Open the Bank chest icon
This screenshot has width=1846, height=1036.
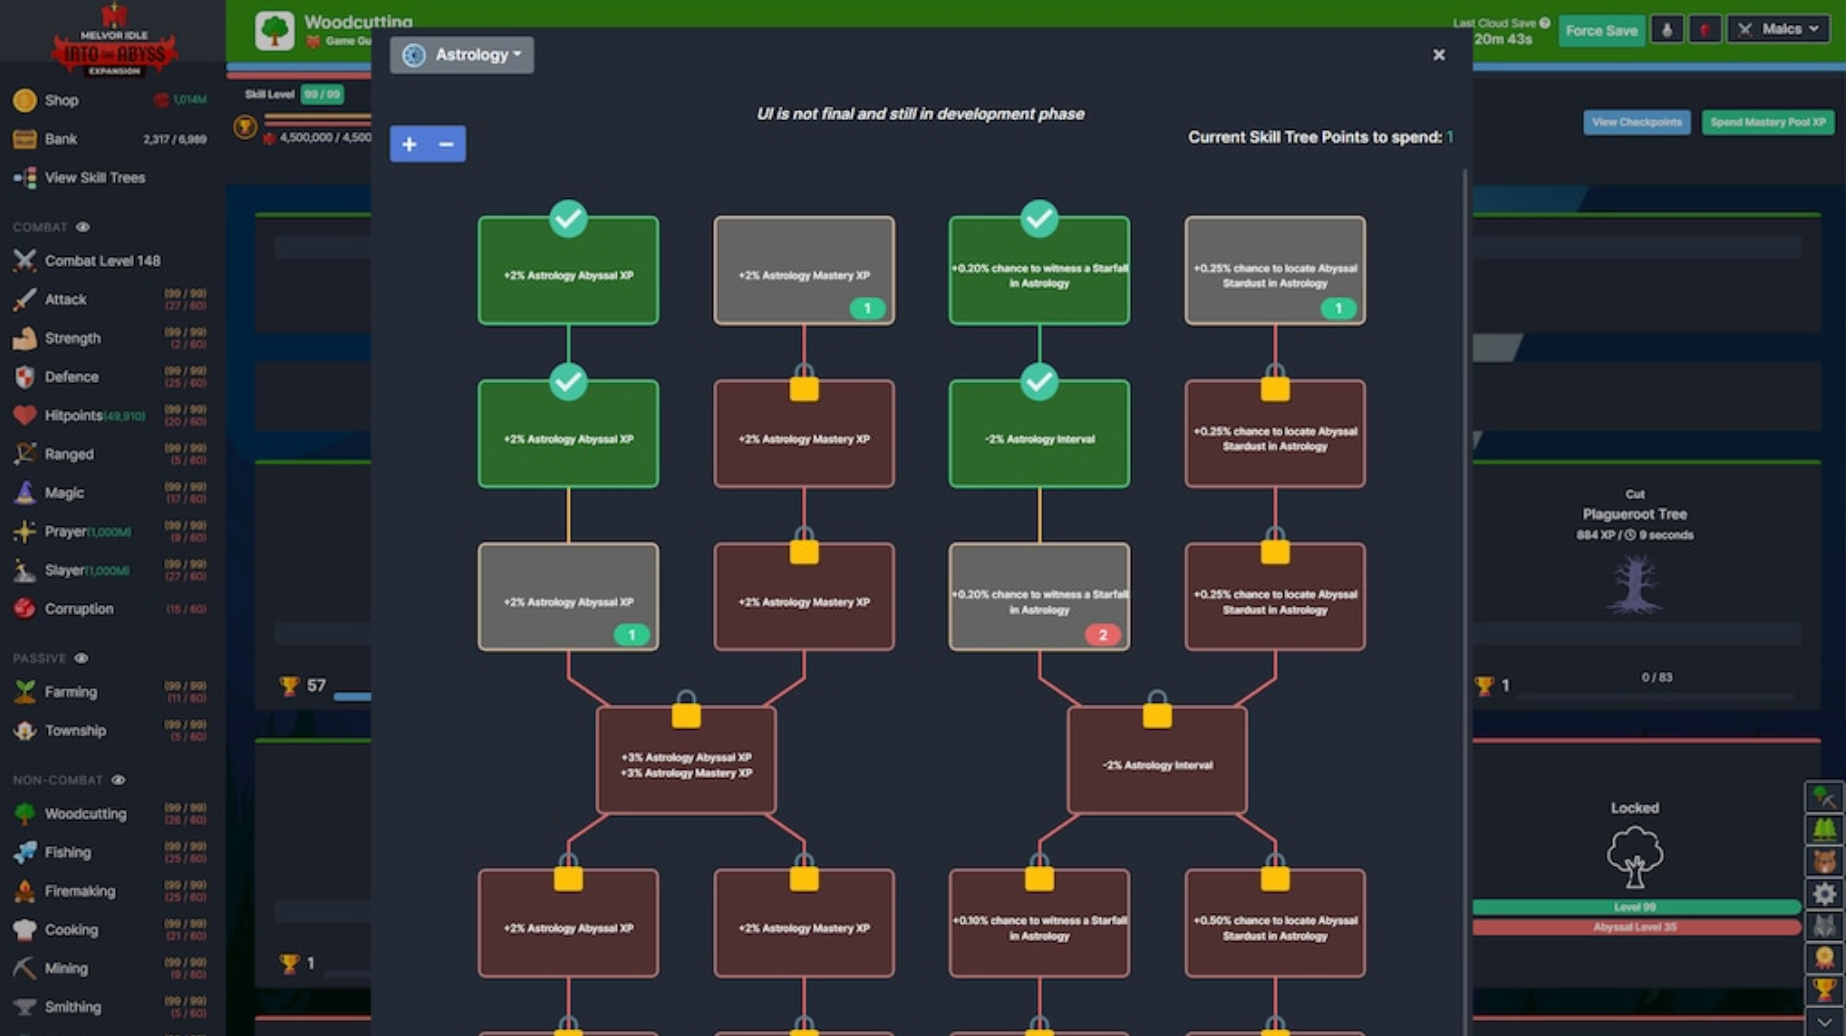point(25,139)
